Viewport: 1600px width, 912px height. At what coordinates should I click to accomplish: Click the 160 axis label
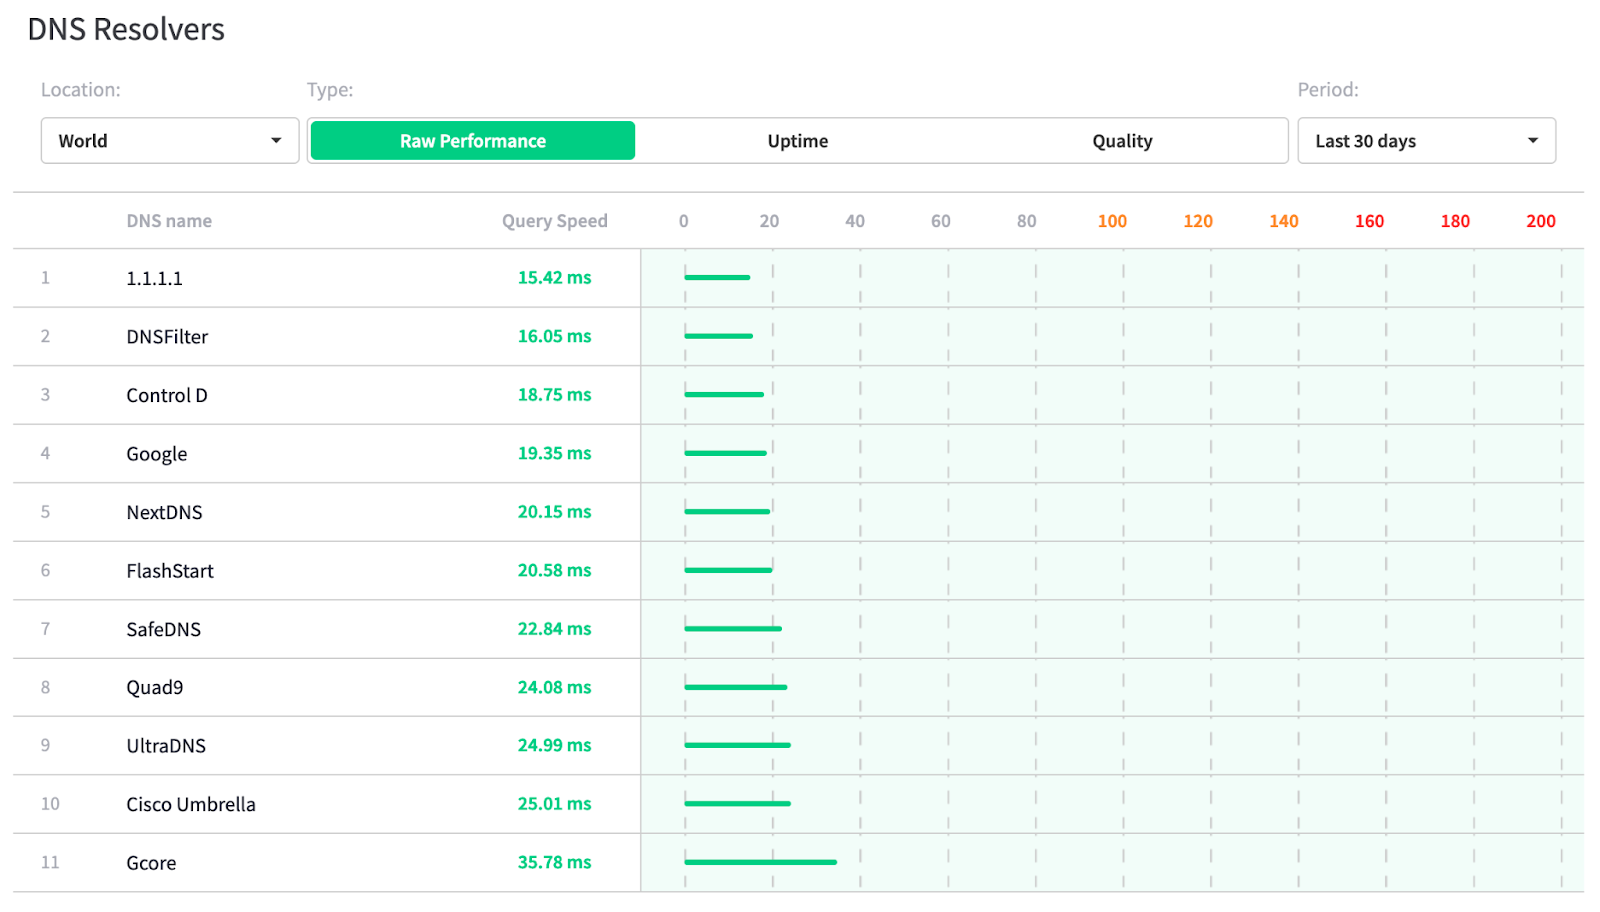pos(1369,221)
